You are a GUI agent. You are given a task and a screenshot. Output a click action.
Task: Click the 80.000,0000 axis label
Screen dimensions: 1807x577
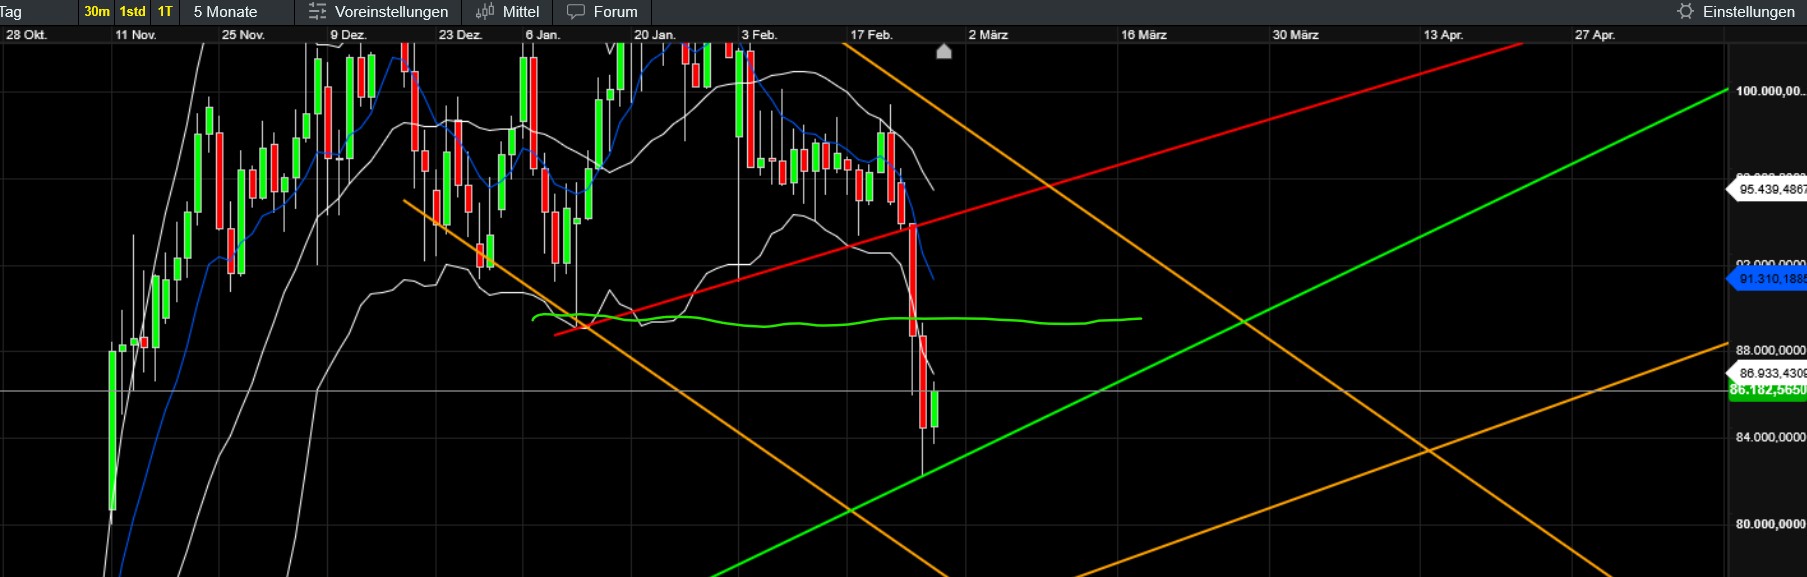coord(1770,524)
